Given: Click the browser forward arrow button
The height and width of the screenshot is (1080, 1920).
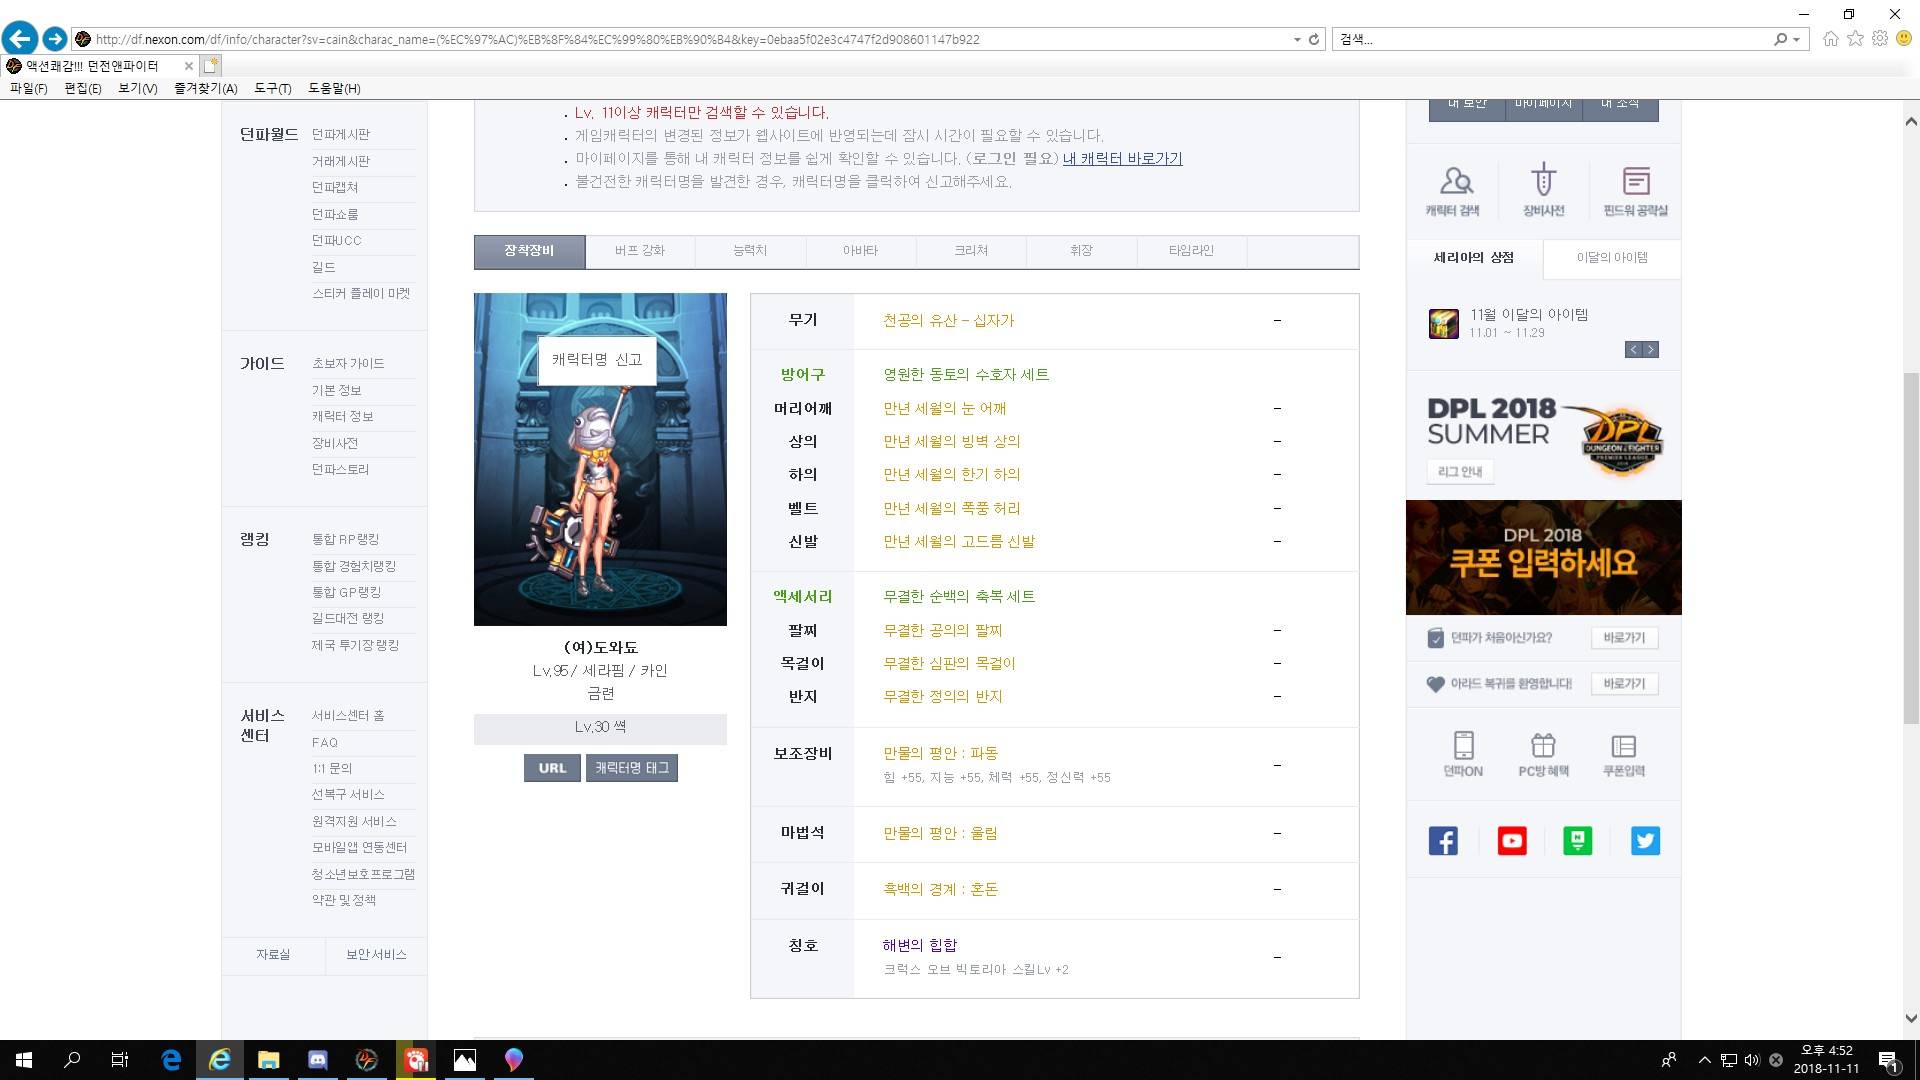Looking at the screenshot, I should click(55, 39).
